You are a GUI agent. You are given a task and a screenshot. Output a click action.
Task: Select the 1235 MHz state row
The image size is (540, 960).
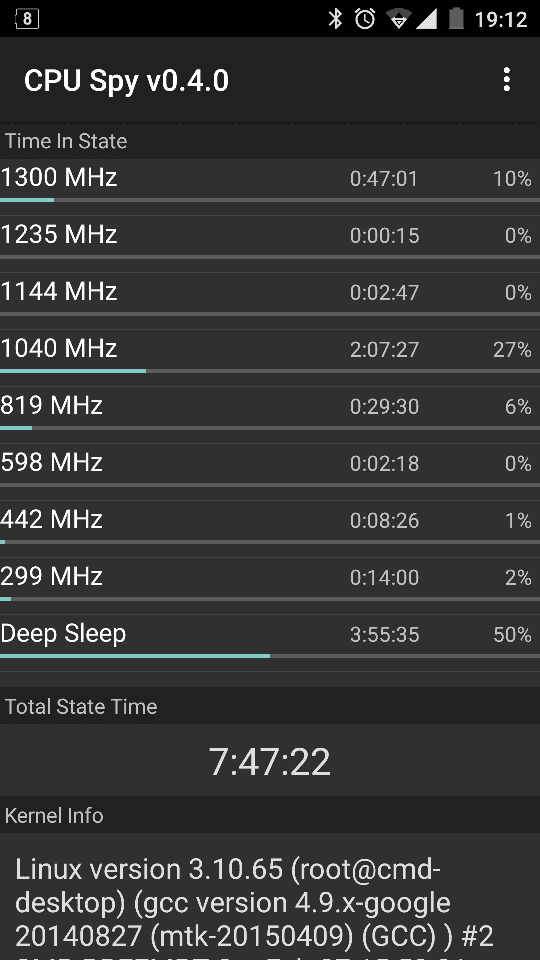tap(270, 238)
